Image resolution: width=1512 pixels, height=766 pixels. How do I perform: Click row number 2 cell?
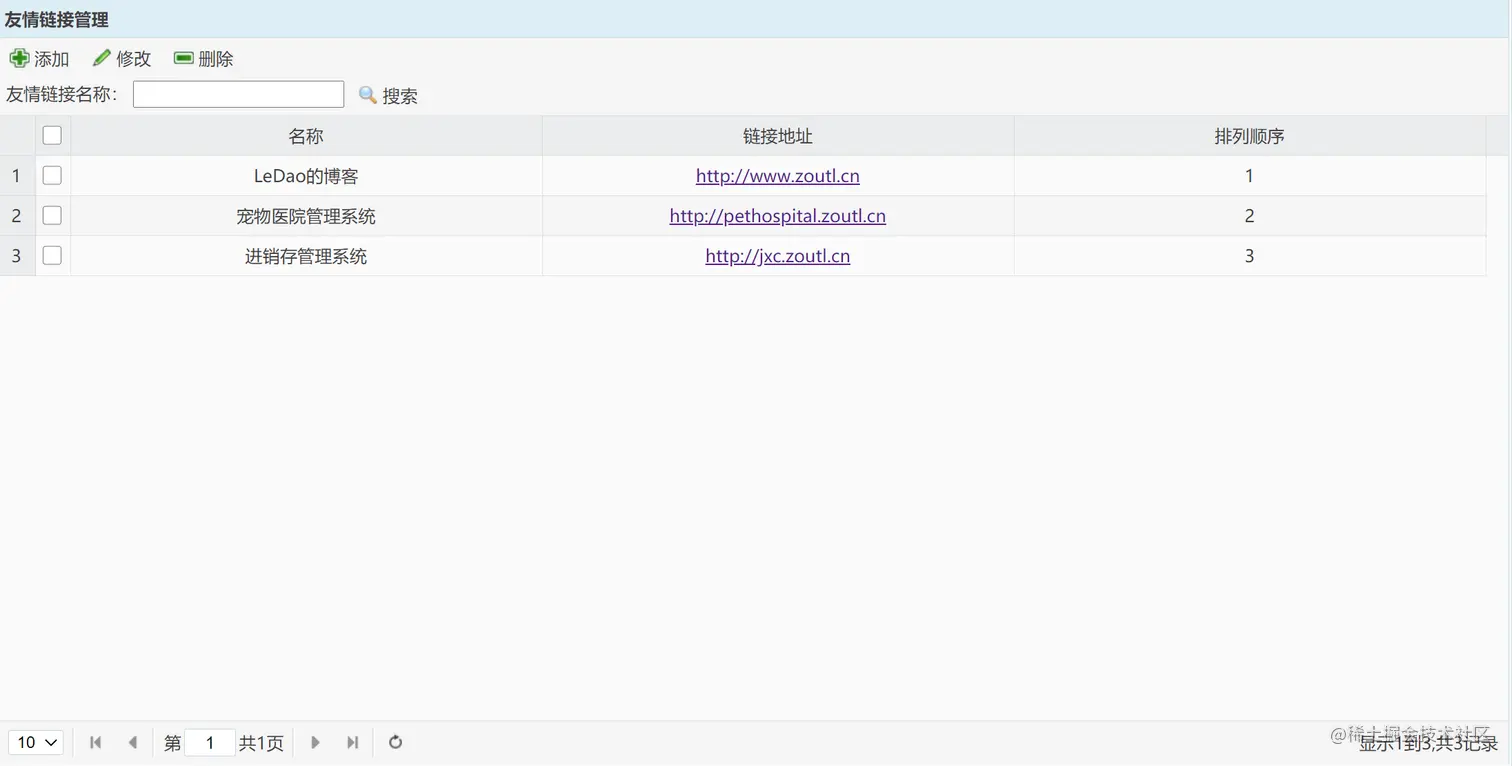16,216
